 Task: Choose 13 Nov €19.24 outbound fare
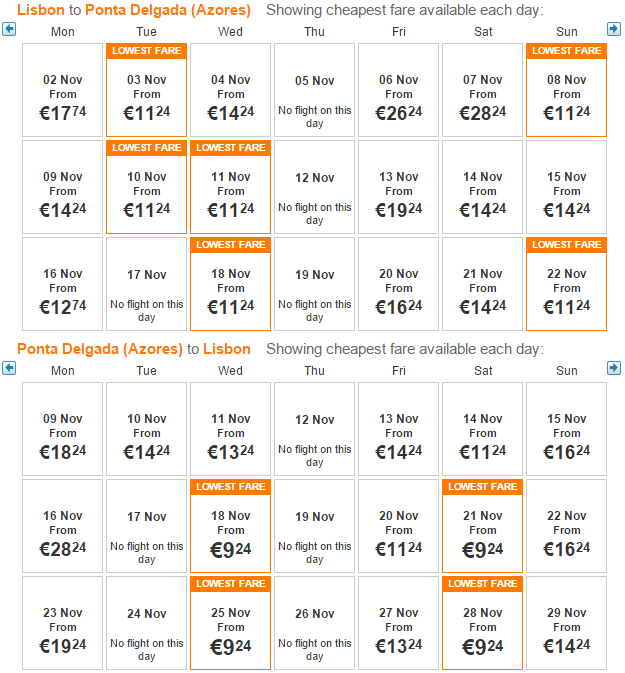pos(398,187)
